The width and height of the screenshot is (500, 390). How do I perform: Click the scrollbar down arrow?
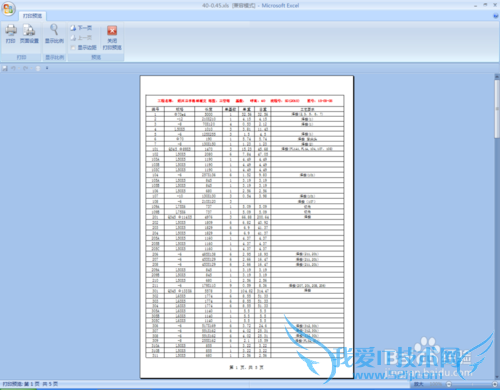497,377
